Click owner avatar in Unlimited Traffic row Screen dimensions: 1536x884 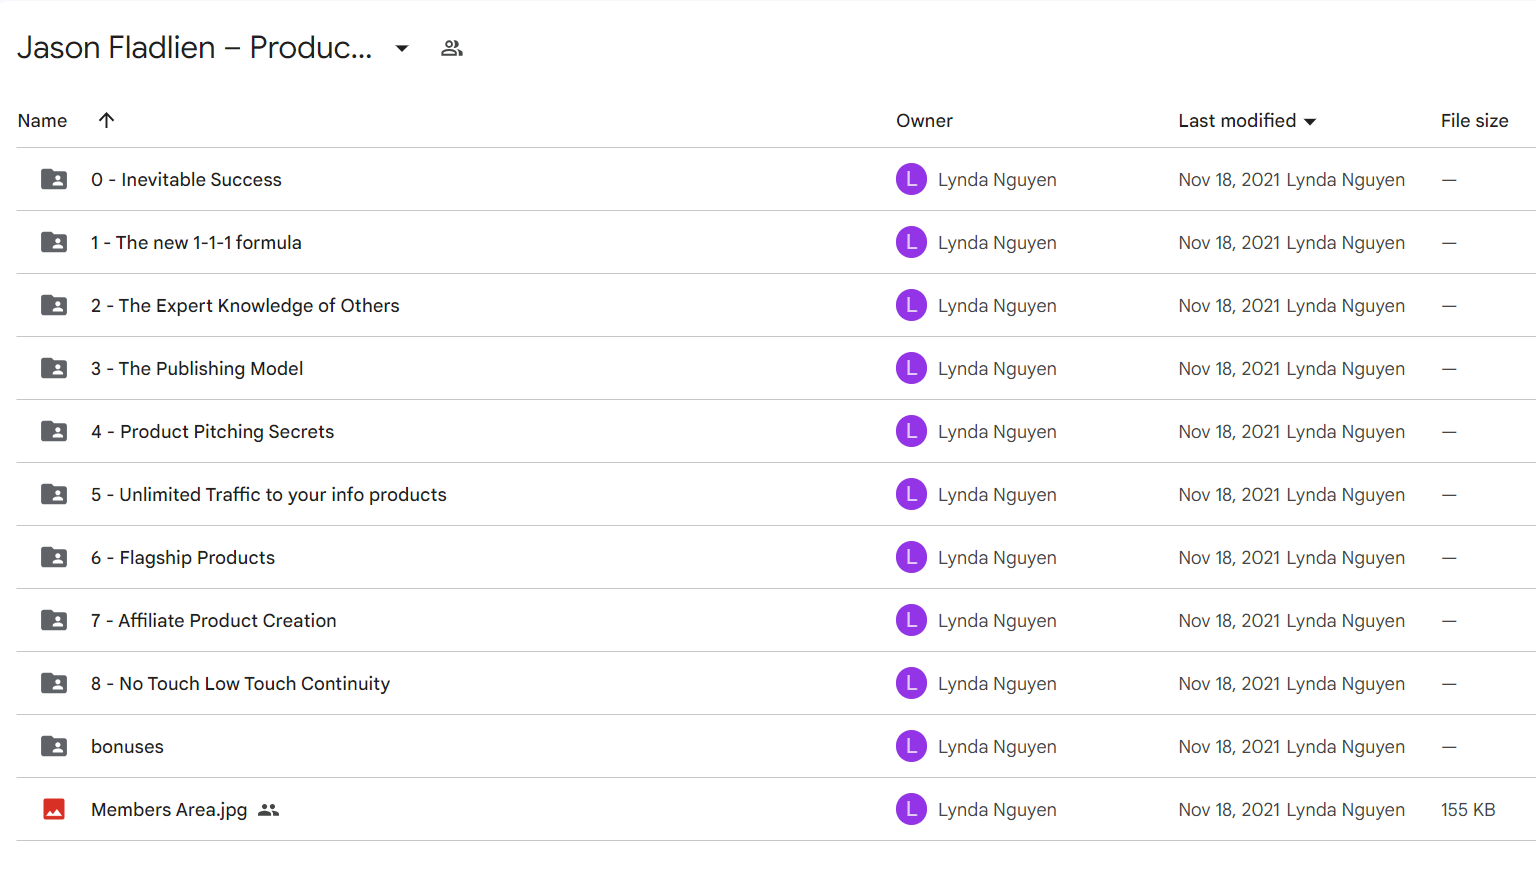click(911, 494)
